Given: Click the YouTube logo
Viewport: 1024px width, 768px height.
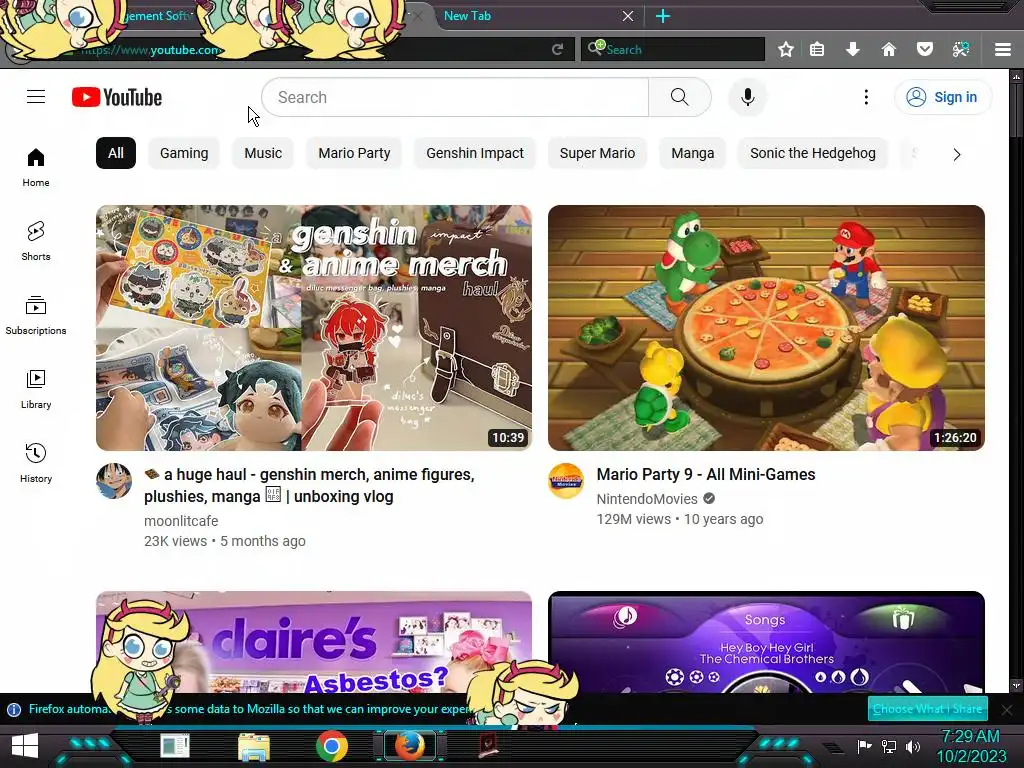Looking at the screenshot, I should point(117,97).
